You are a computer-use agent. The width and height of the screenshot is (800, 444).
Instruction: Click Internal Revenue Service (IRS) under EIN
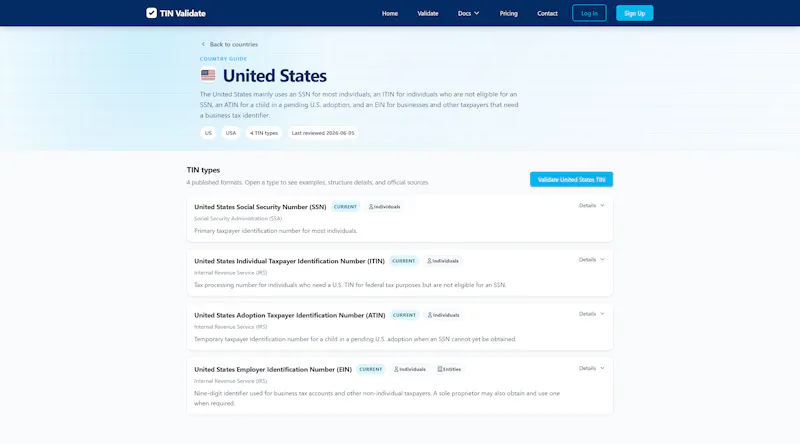[231, 381]
